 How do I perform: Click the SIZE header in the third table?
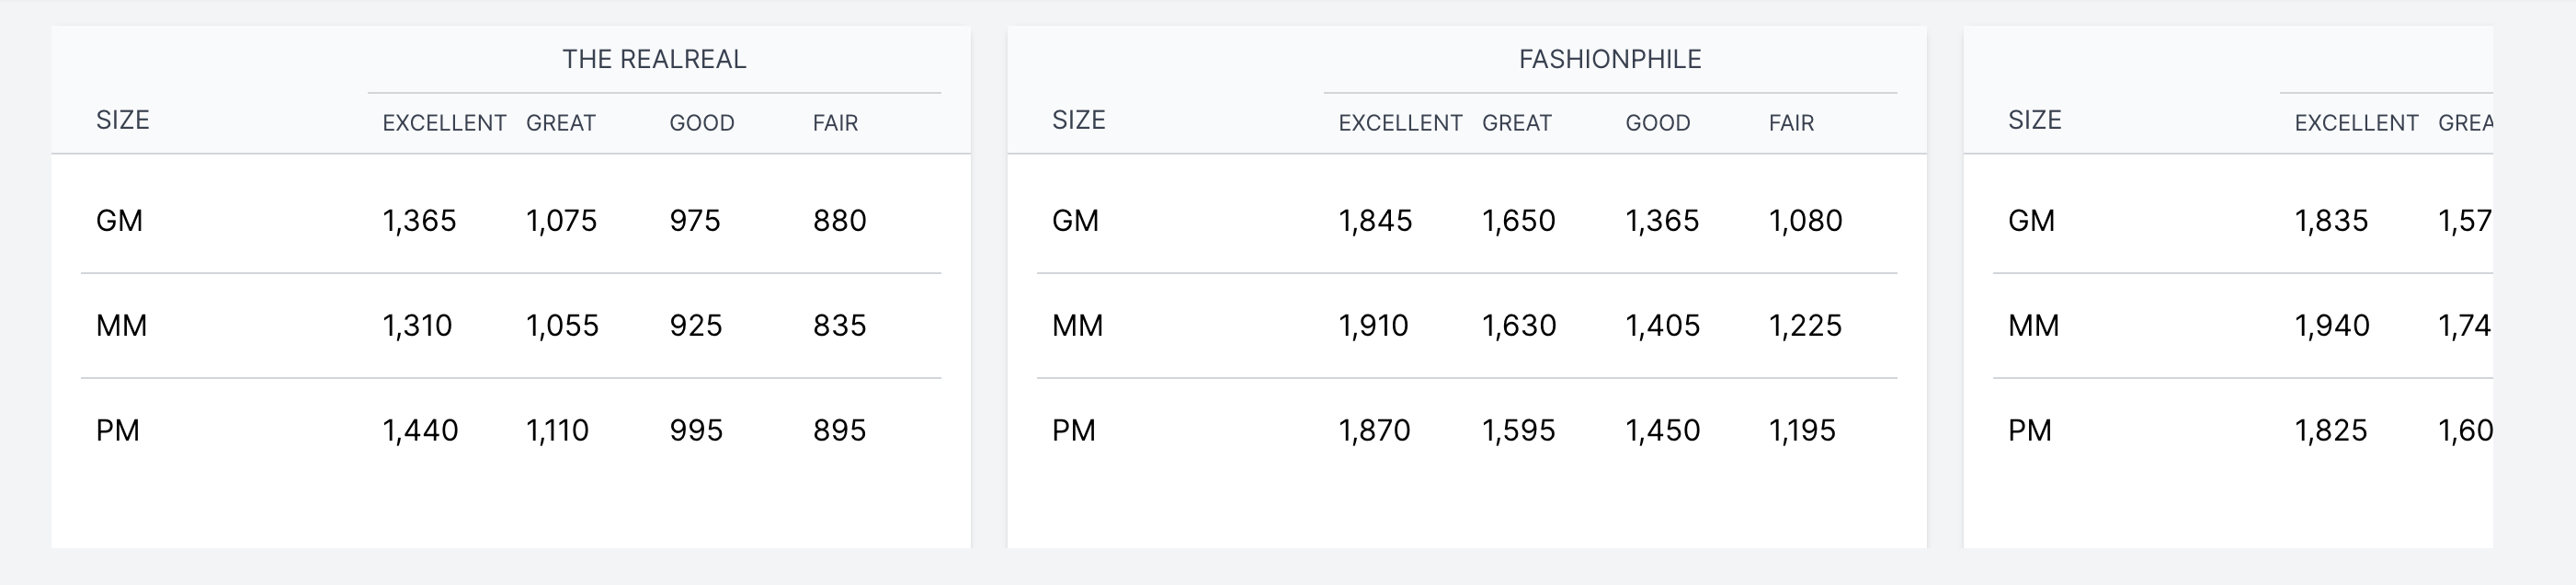[x=2035, y=120]
